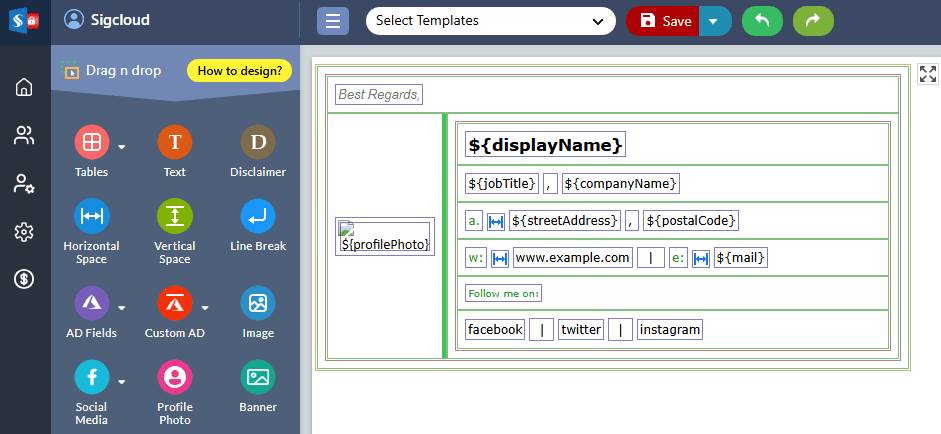941x434 pixels.
Task: Pick the Vertical Space element
Action: 174,216
